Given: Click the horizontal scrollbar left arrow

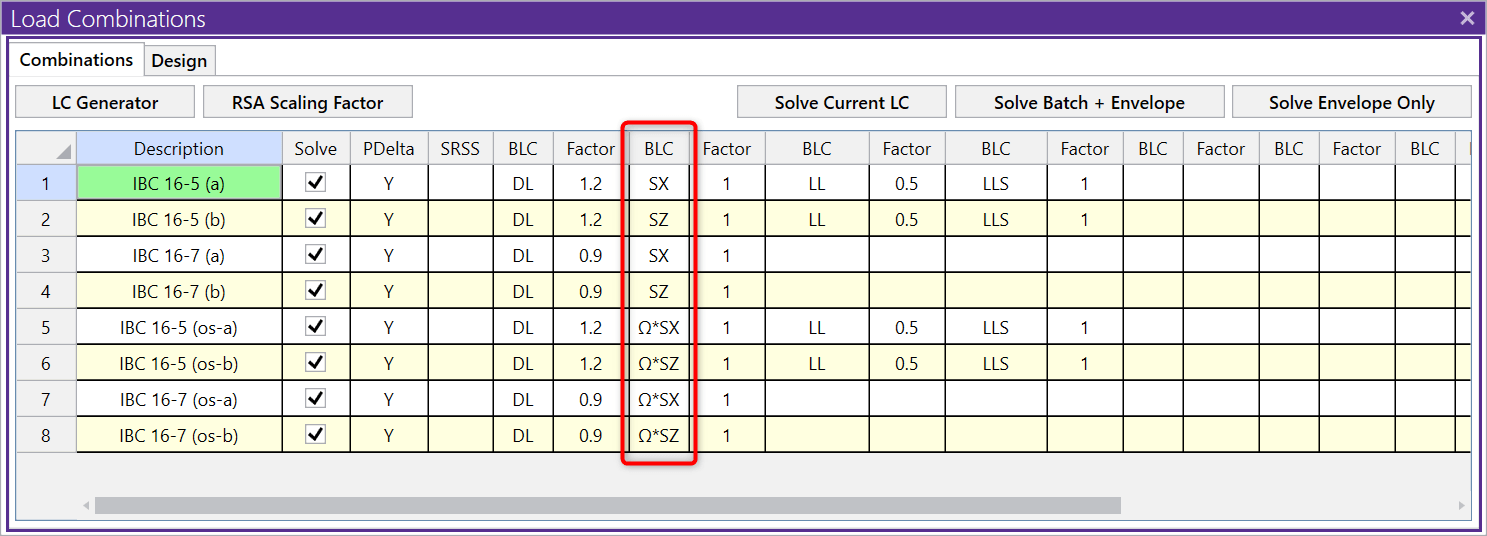Looking at the screenshot, I should (x=86, y=506).
